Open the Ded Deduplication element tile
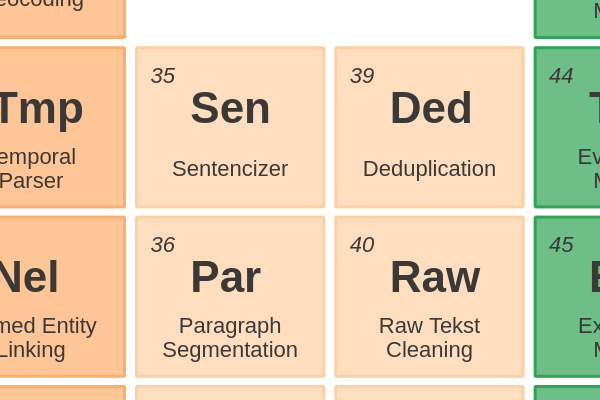This screenshot has height=400, width=600. click(x=429, y=127)
